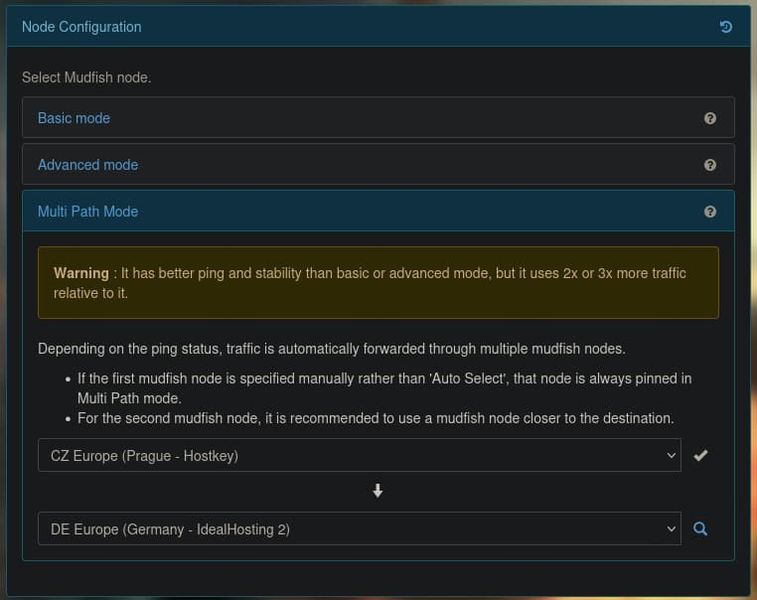The width and height of the screenshot is (757, 600).
Task: Click the Node Configuration title
Action: click(x=82, y=27)
